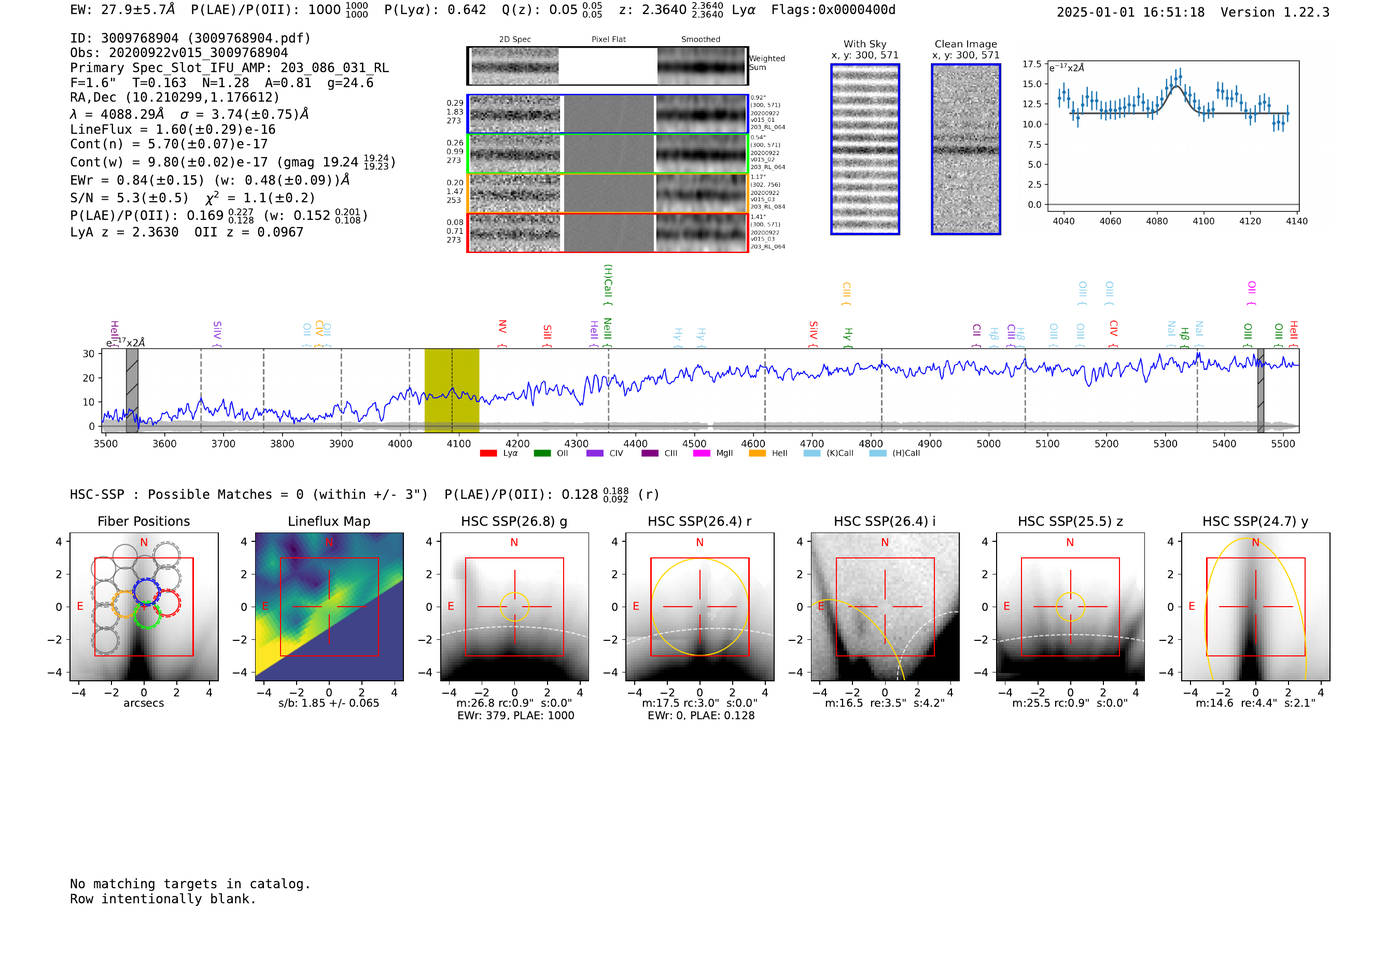Image resolution: width=1400 pixels, height=953 pixels.
Task: Select the orange-bordered fiber 2D spec row
Action: point(608,193)
